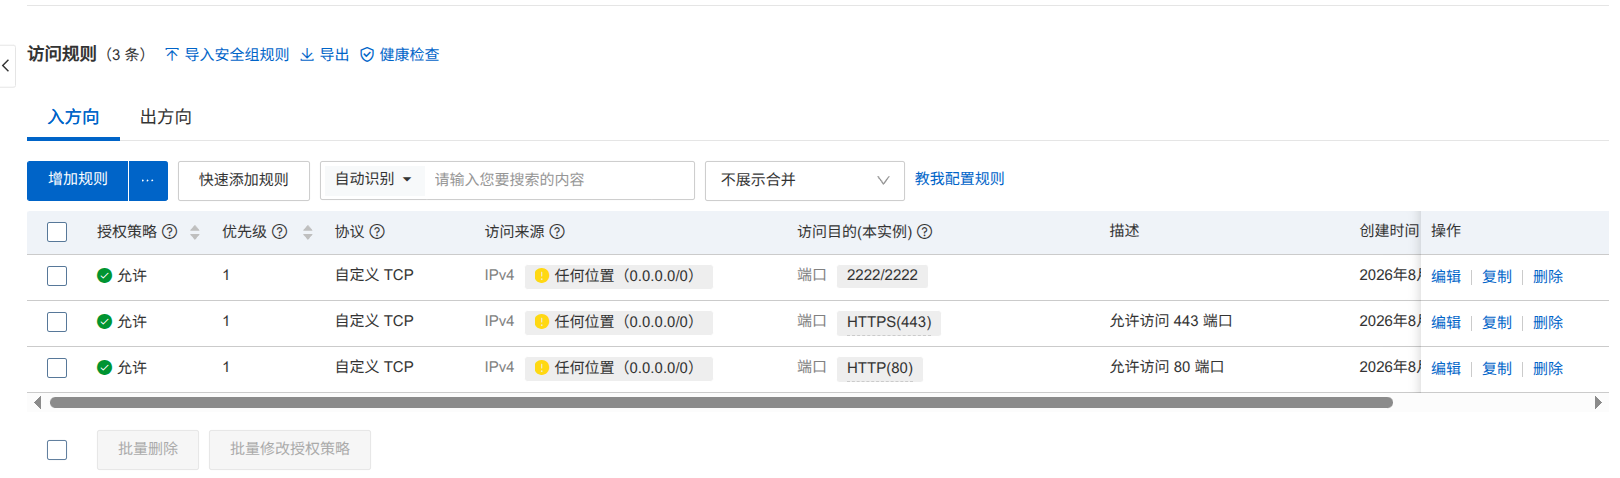The image size is (1620, 478).
Task: Collapse the left sidebar arrow handle
Action: tap(6, 66)
